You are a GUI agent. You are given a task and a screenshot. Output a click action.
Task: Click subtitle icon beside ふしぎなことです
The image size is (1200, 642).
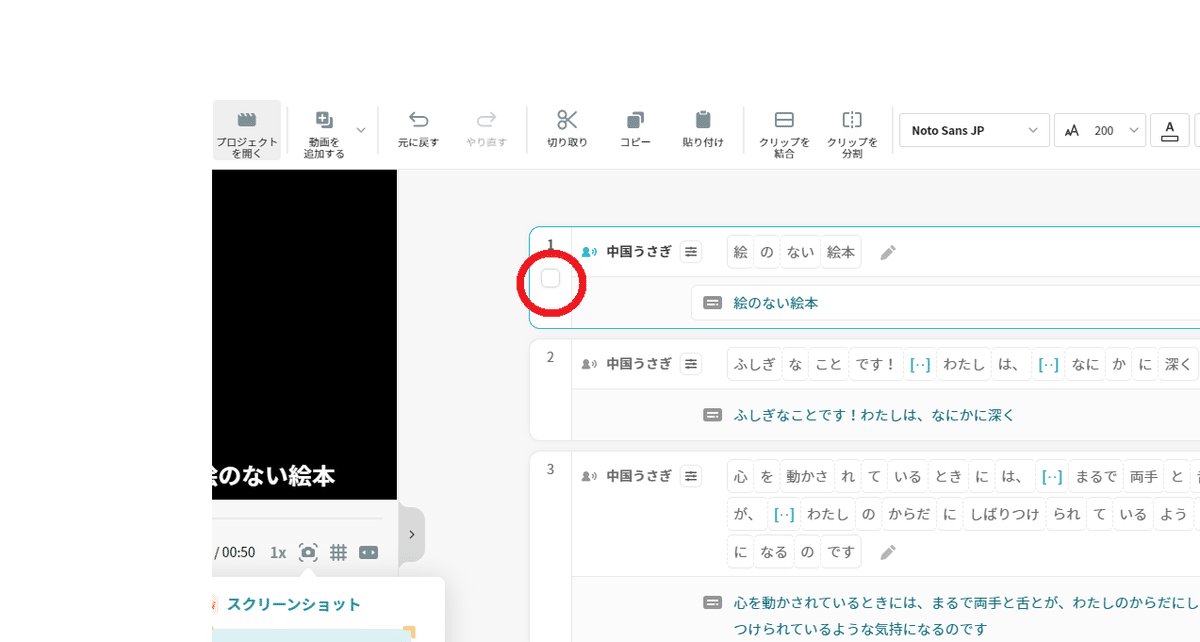pyautogui.click(x=713, y=414)
